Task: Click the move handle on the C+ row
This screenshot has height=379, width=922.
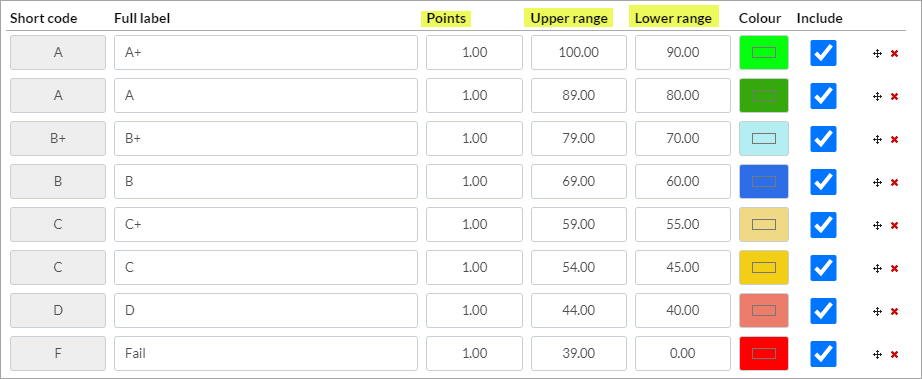Action: point(877,226)
